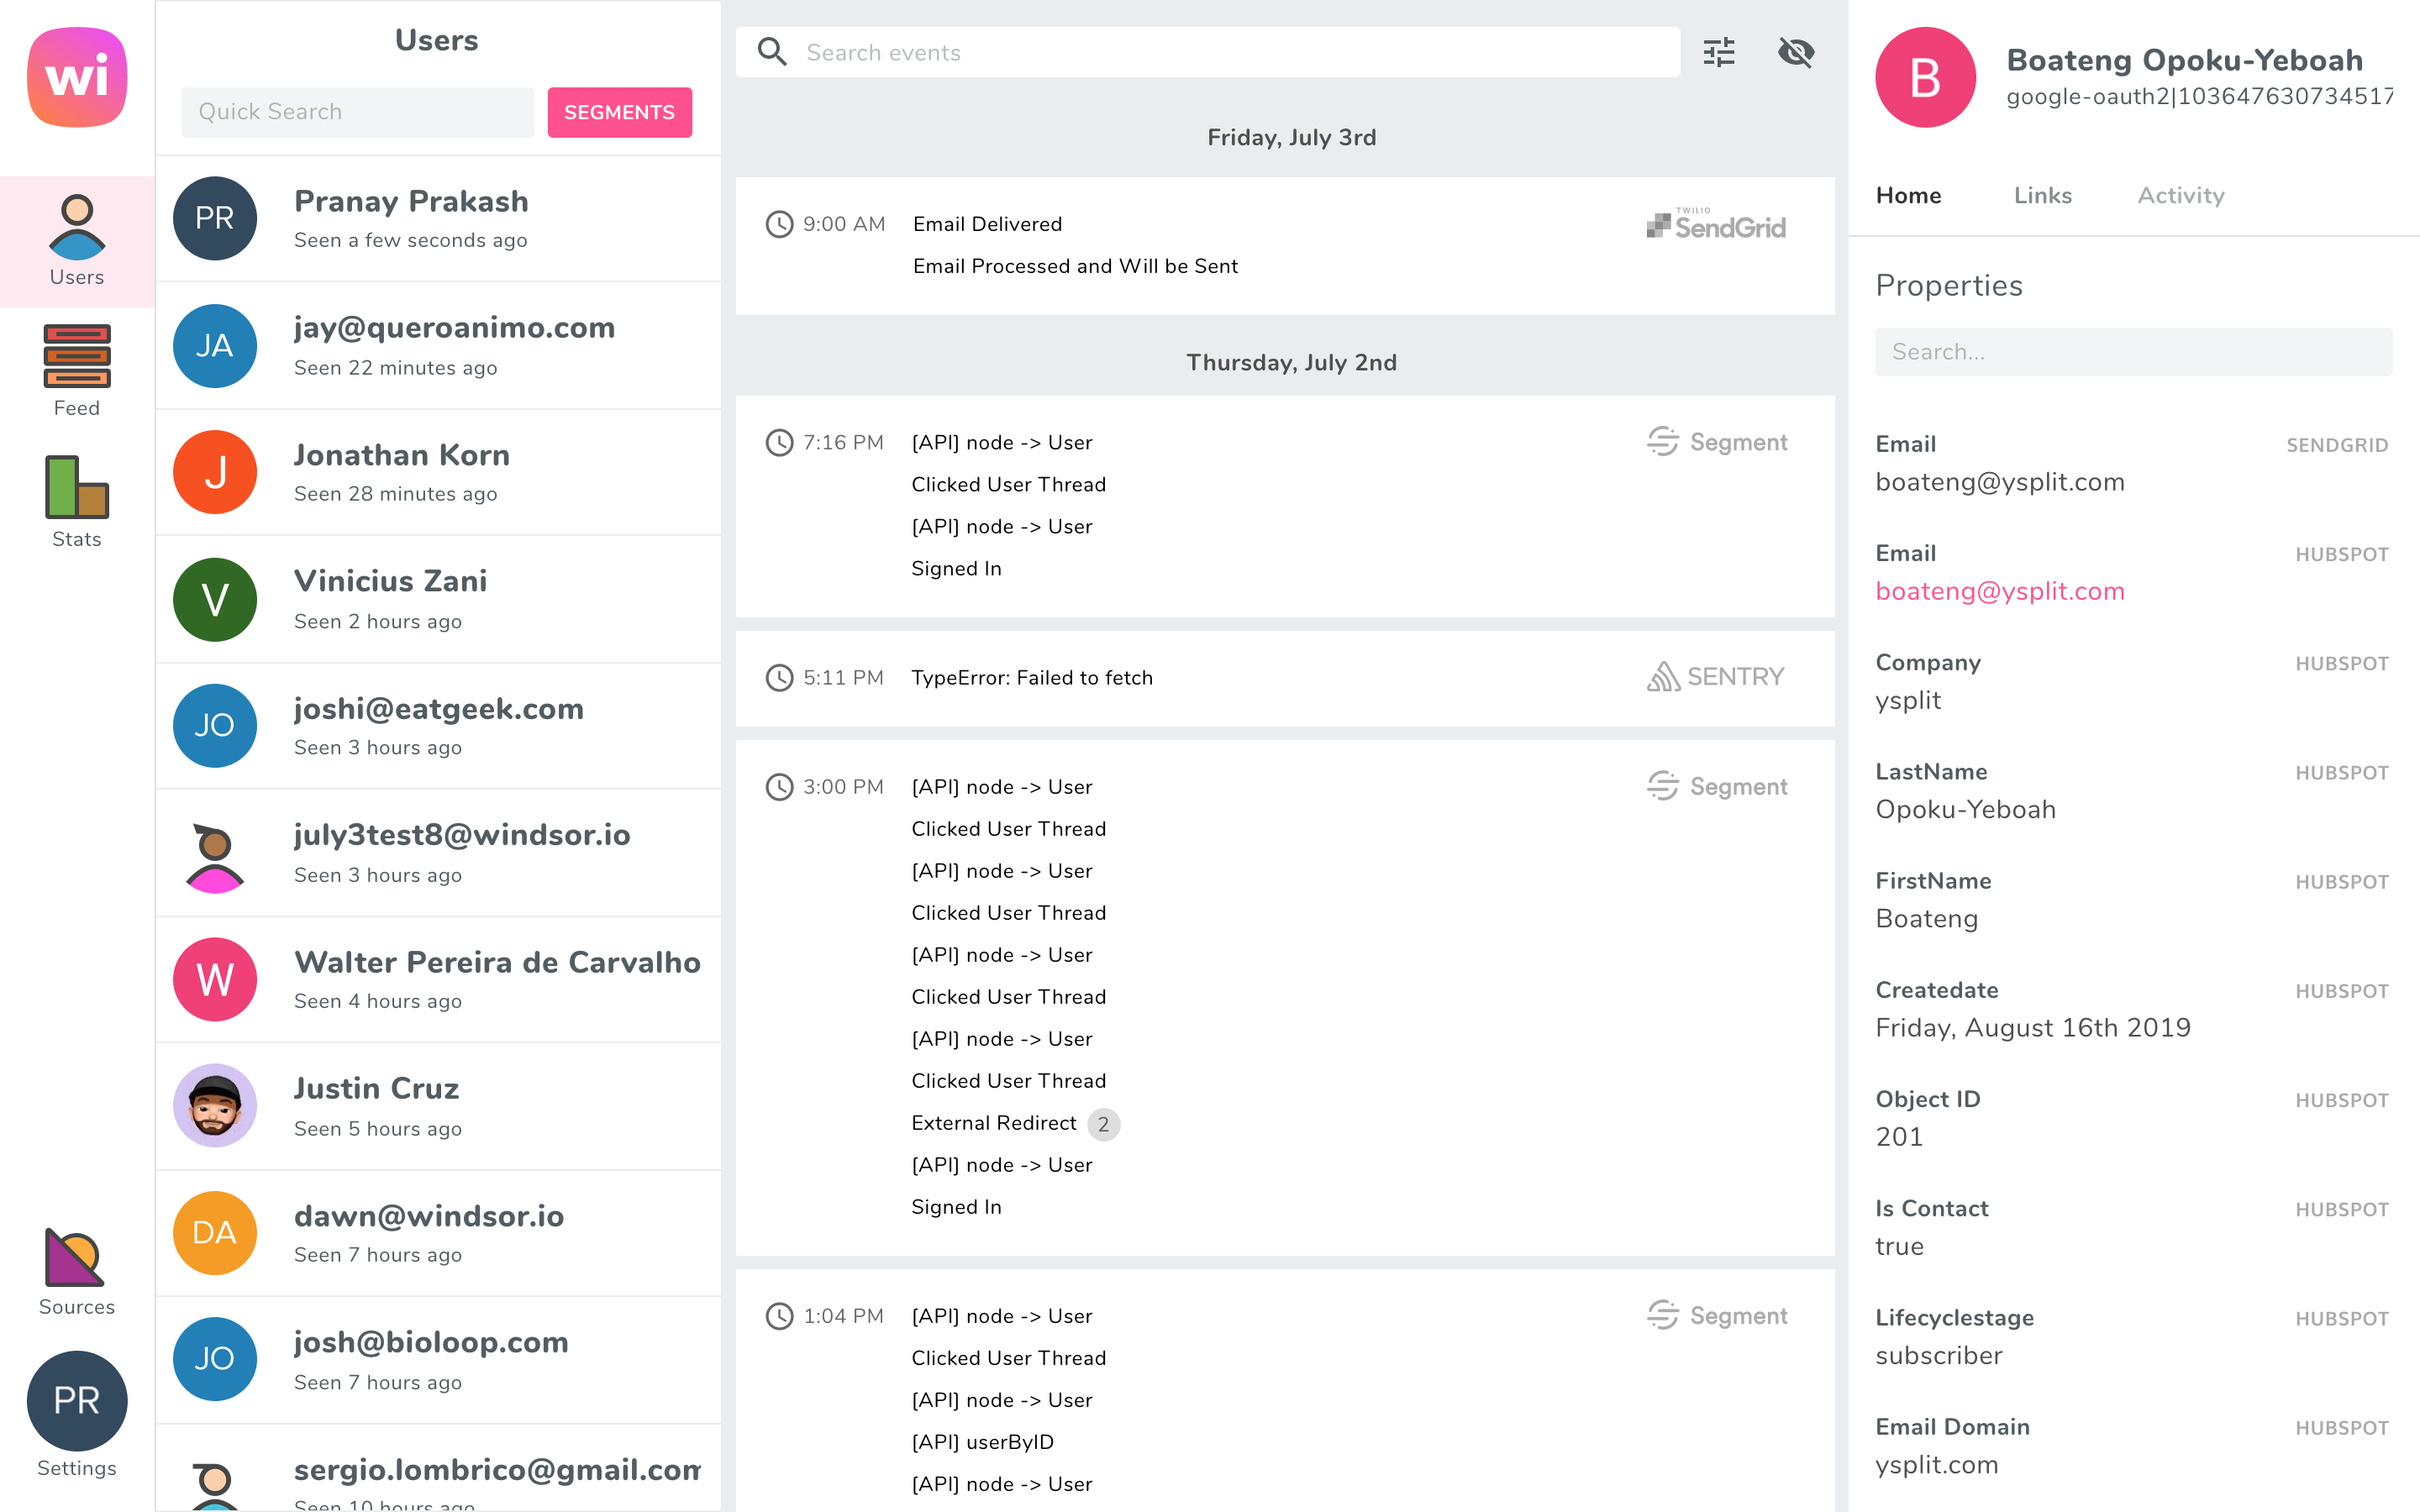Open the [API] userByID event
Image resolution: width=2420 pixels, height=1512 pixels.
click(982, 1442)
